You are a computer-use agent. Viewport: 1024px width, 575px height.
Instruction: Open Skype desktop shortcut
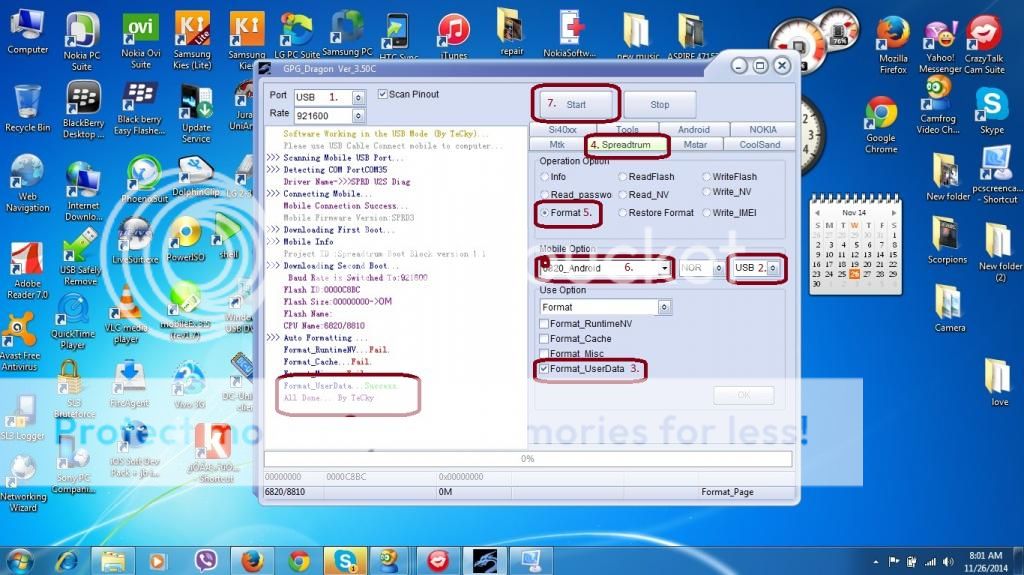point(991,104)
